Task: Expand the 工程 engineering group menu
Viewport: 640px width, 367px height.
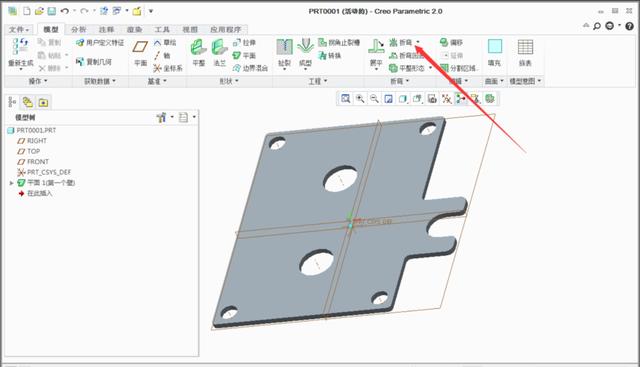Action: click(x=318, y=81)
